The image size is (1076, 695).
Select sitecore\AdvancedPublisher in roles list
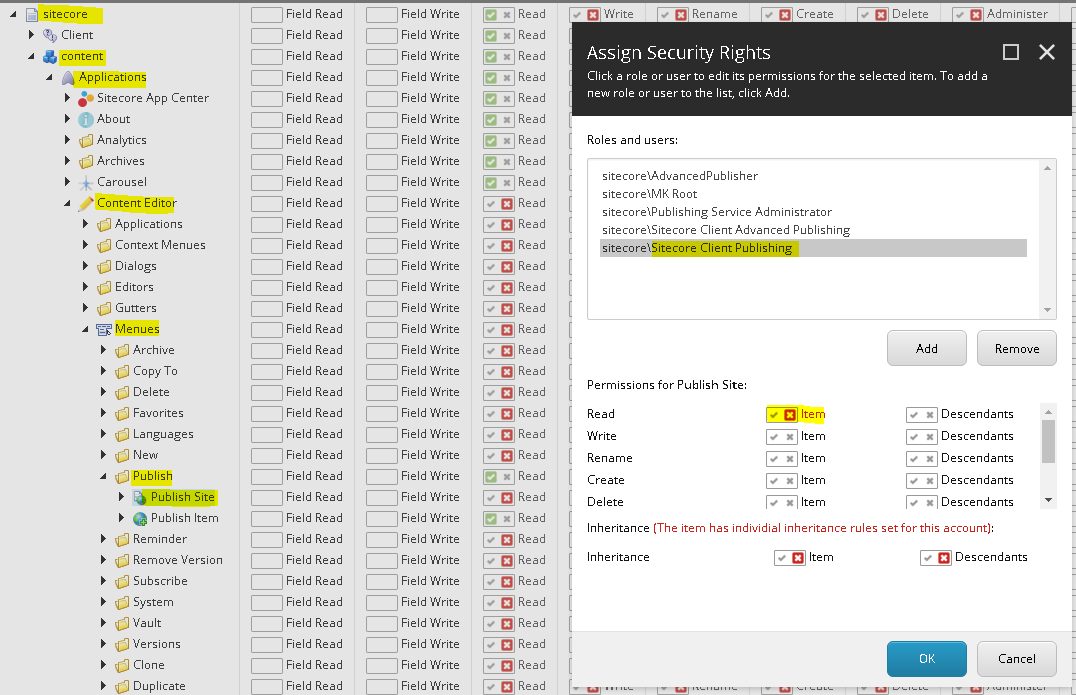(679, 176)
